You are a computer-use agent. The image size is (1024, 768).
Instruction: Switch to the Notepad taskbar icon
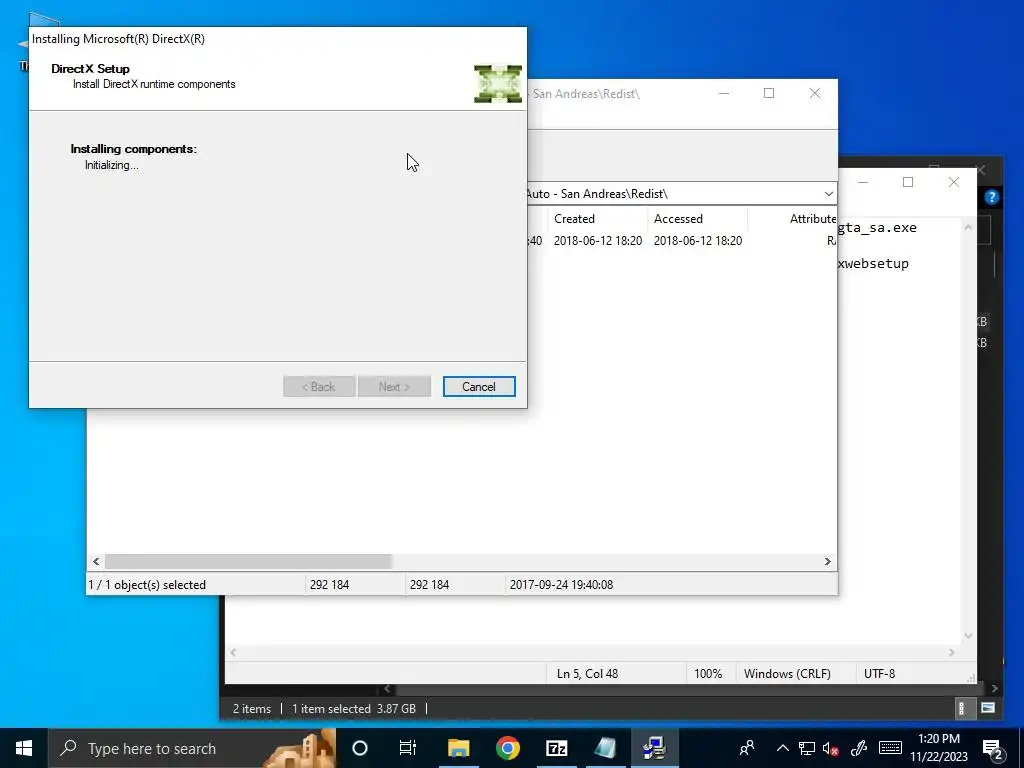click(605, 748)
